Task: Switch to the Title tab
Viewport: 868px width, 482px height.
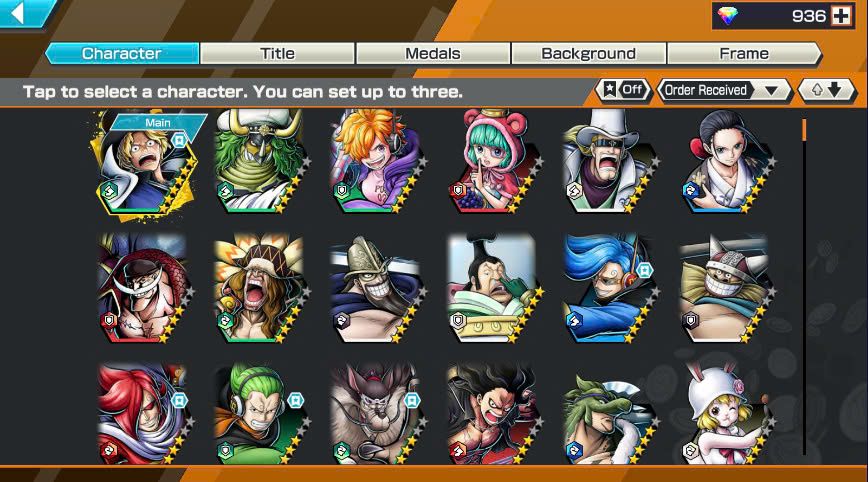Action: click(x=277, y=54)
